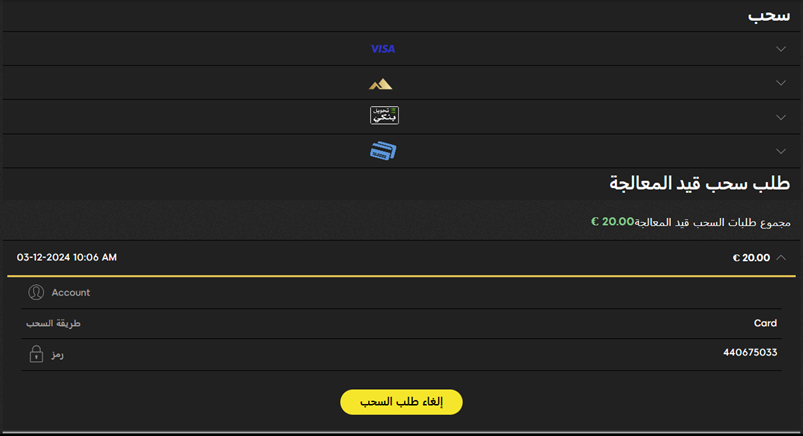Click the withdrawal code 440675033

750,352
